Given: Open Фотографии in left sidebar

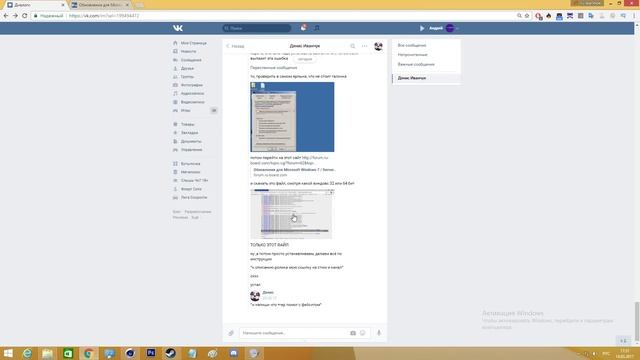Looking at the screenshot, I should (x=191, y=85).
